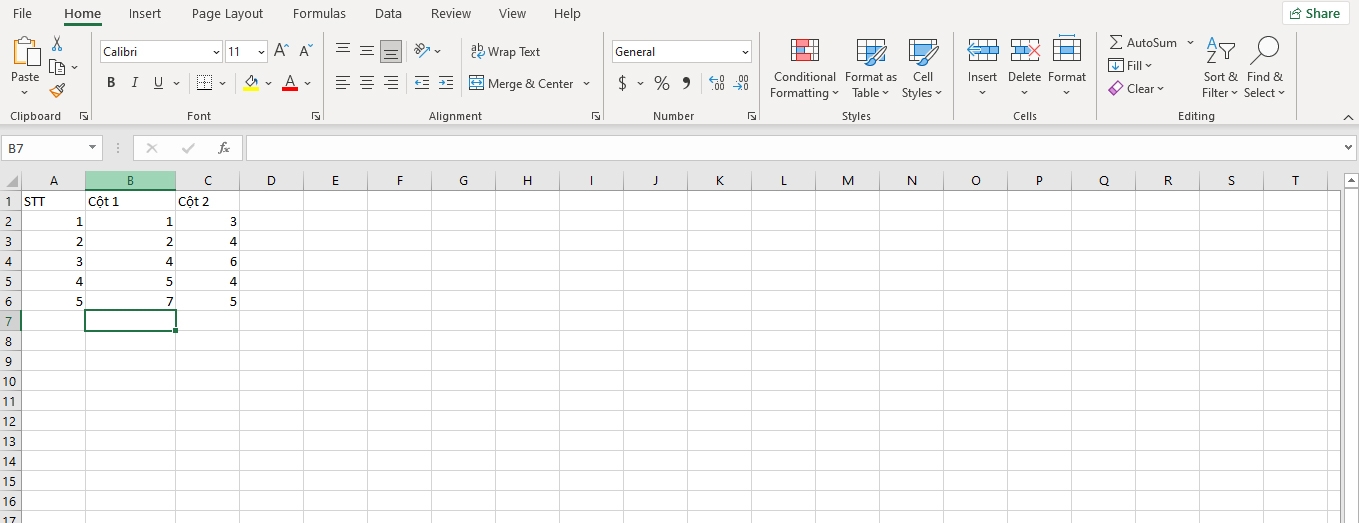Screen dimensions: 1359x523
Task: Switch to the Review tab
Action: 451,14
